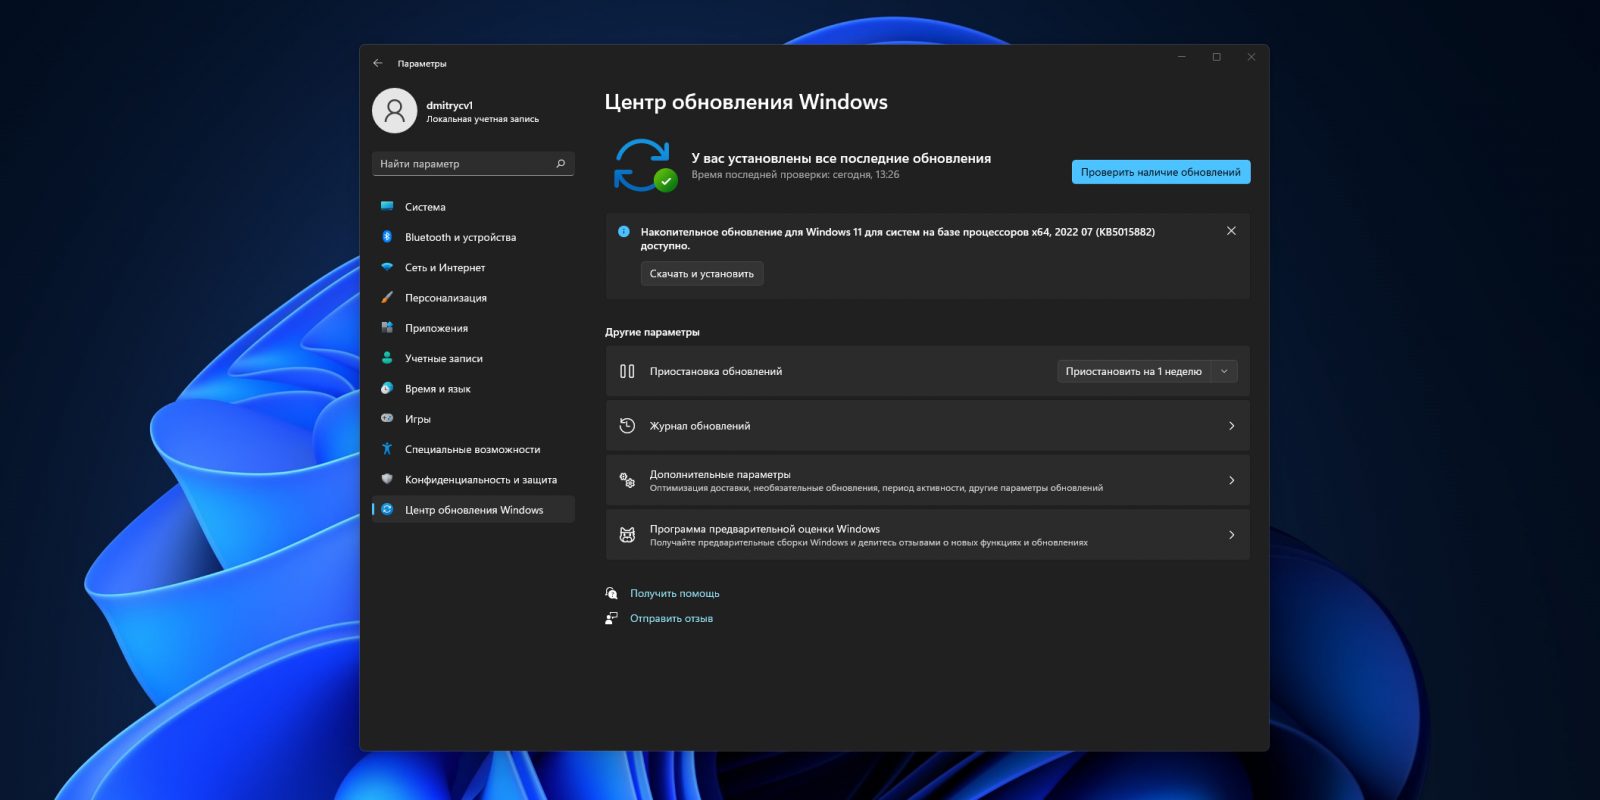Open Программа предварительной оценки Windows row

pos(927,535)
